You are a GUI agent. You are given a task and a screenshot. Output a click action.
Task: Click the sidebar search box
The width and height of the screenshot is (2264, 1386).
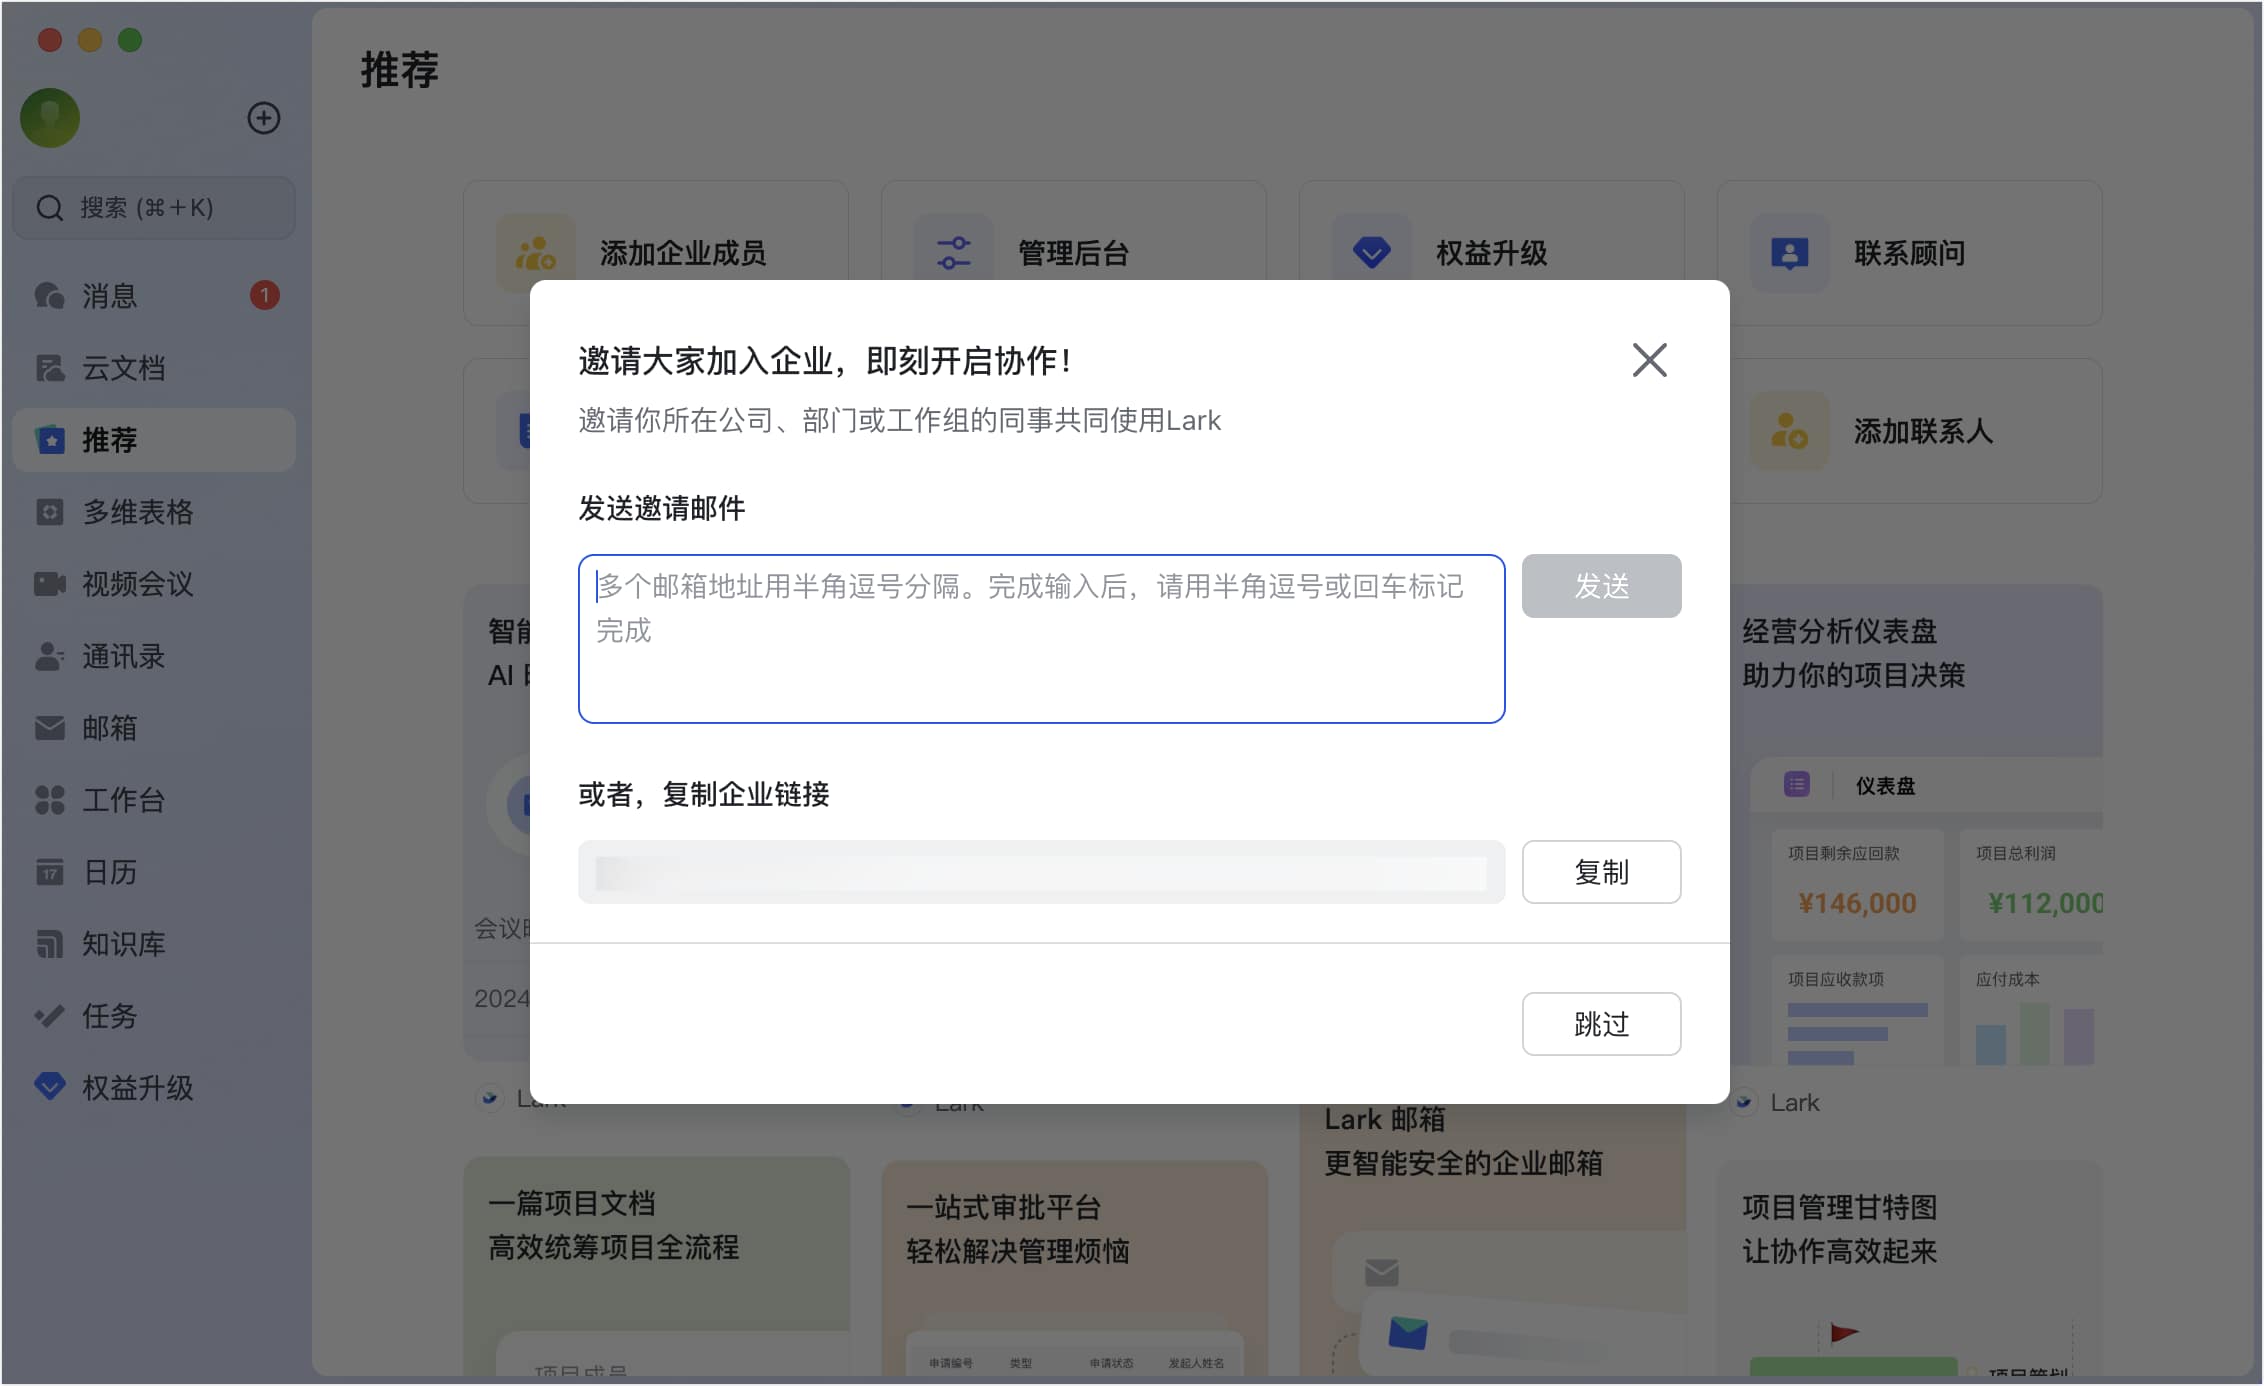(154, 208)
